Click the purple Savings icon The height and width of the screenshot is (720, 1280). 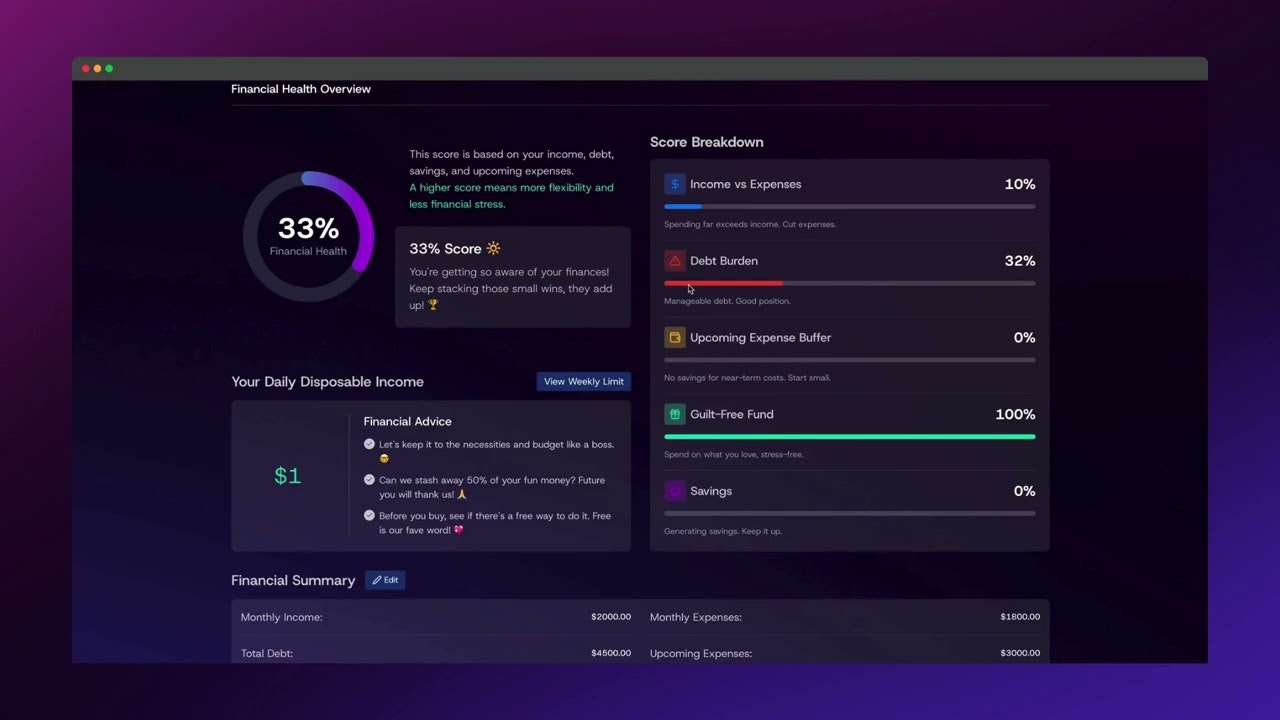pyautogui.click(x=675, y=491)
